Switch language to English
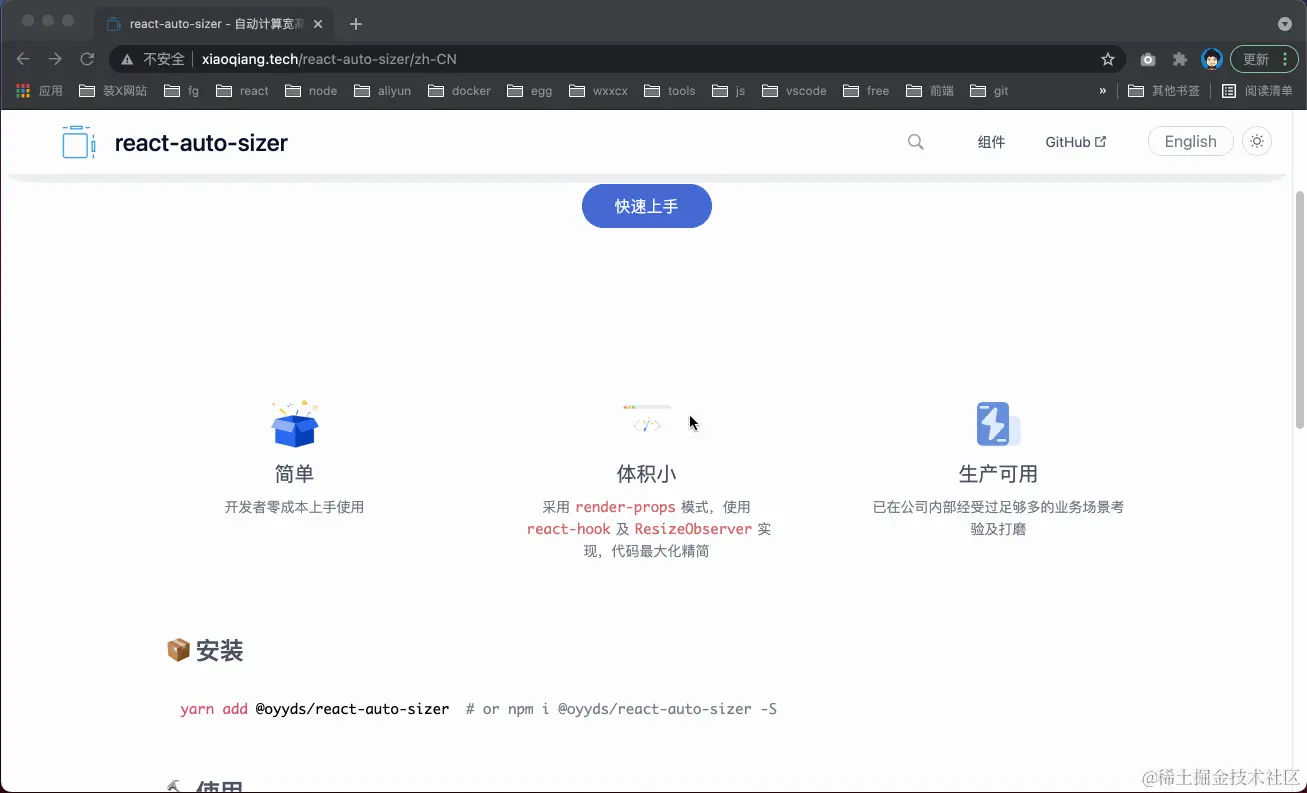This screenshot has width=1307, height=793. coord(1190,142)
